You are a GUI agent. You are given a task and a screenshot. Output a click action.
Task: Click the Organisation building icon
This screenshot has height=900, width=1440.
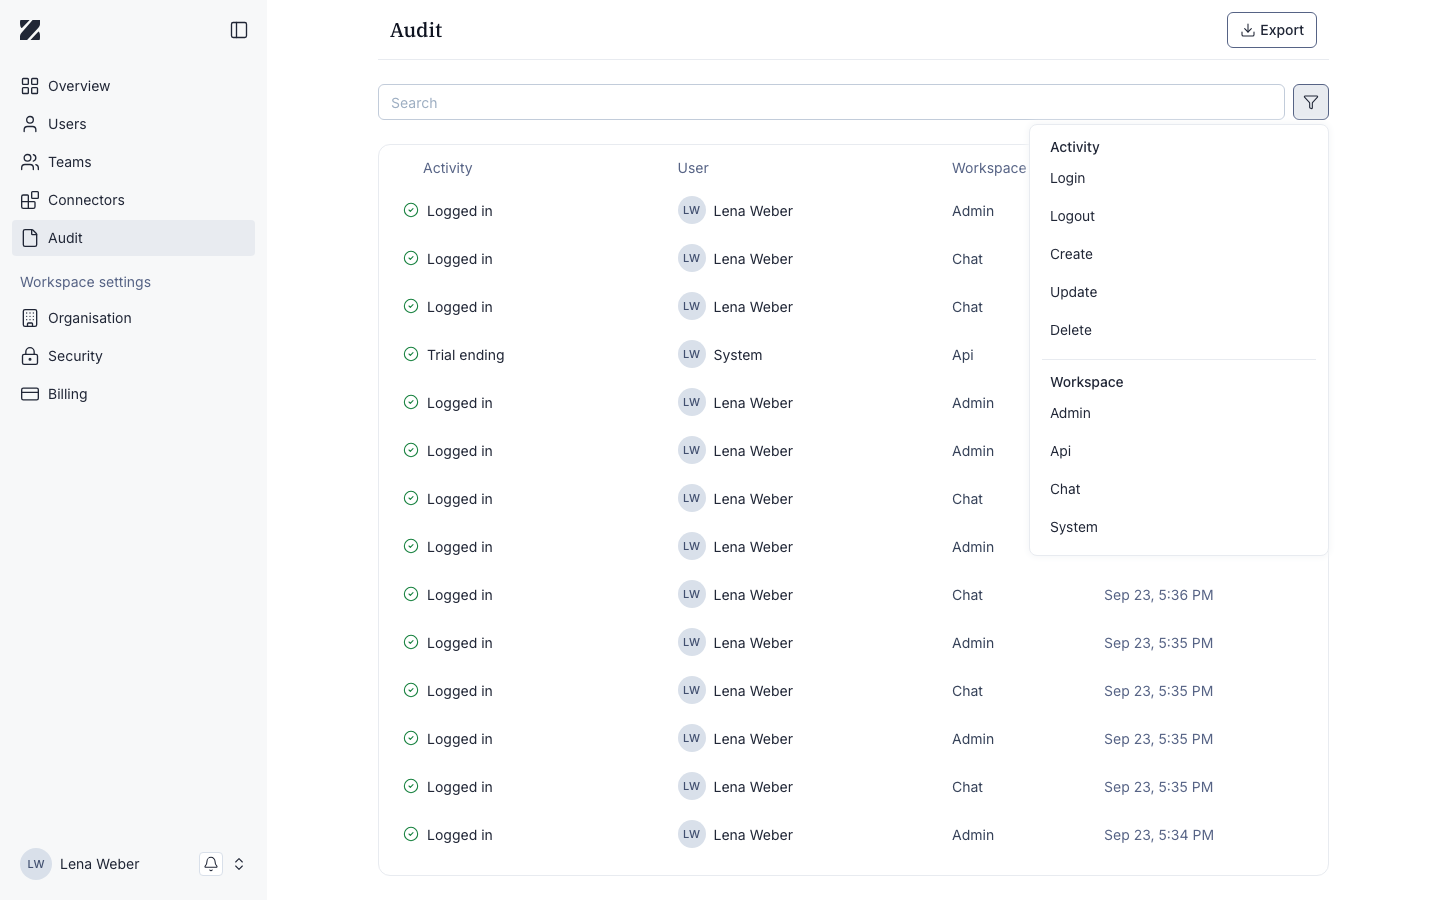click(x=30, y=318)
